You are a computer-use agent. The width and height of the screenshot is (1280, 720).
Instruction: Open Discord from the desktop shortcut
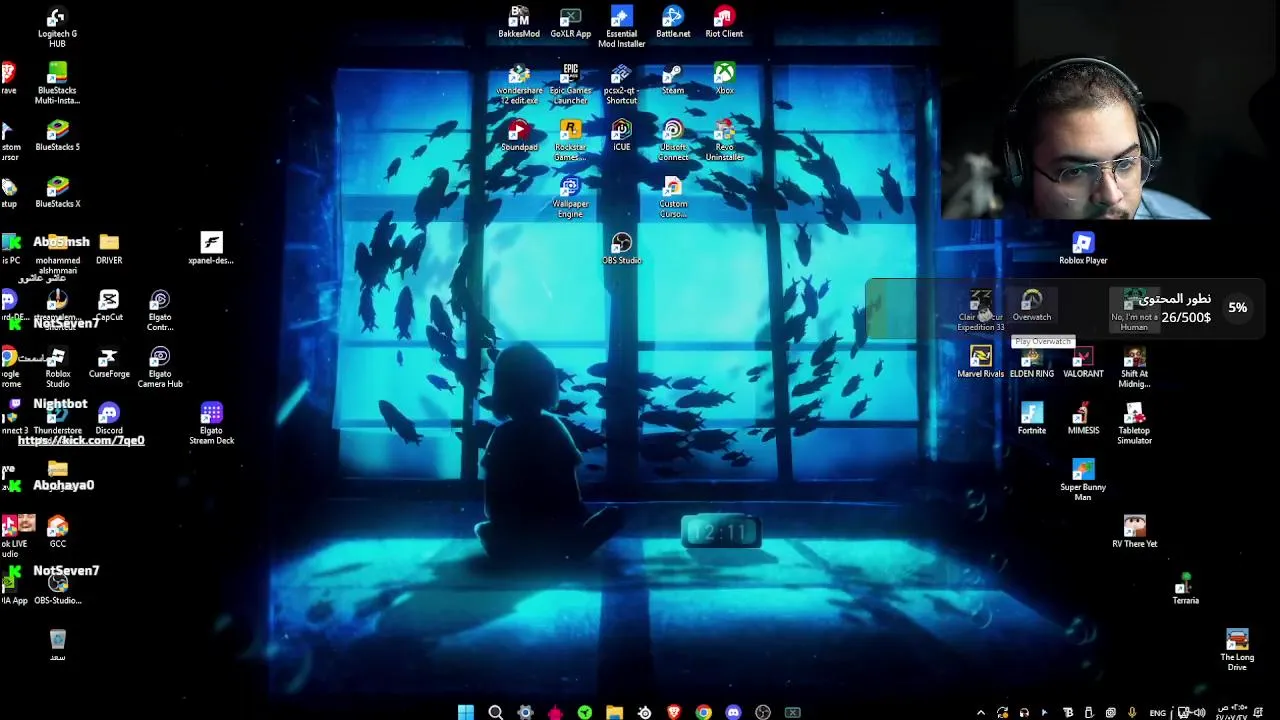click(x=109, y=419)
